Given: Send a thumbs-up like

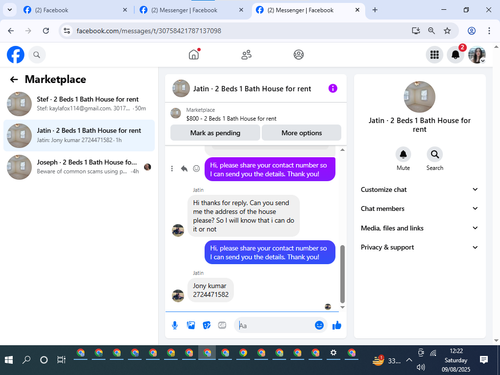Looking at the screenshot, I should pos(337,325).
